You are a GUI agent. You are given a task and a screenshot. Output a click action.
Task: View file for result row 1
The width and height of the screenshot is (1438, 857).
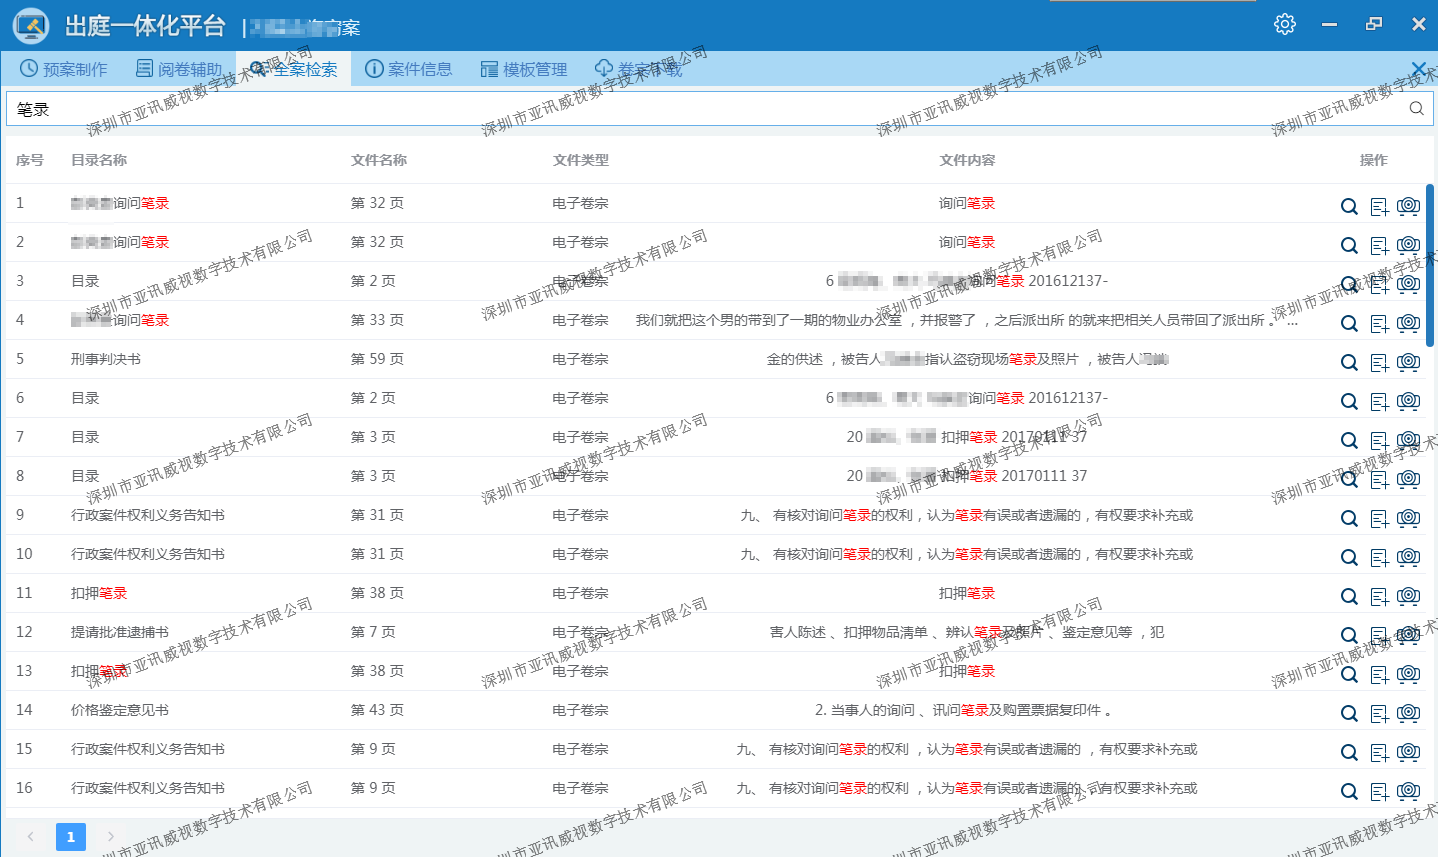[1349, 207]
